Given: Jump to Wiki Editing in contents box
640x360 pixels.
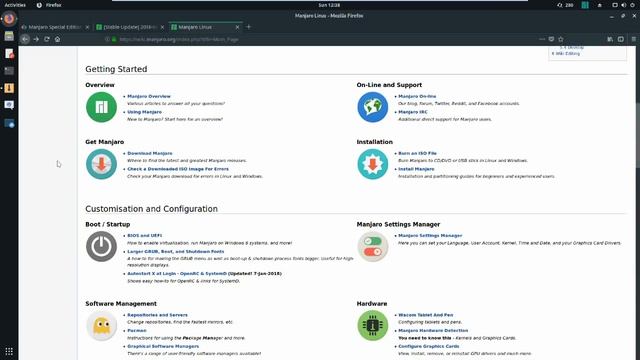Looking at the screenshot, I should pos(566,53).
